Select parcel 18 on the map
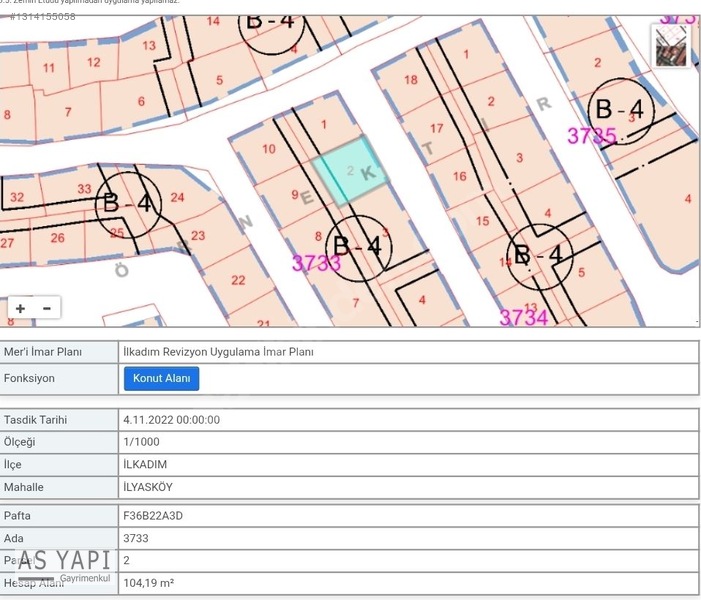701x600 pixels. (410, 80)
